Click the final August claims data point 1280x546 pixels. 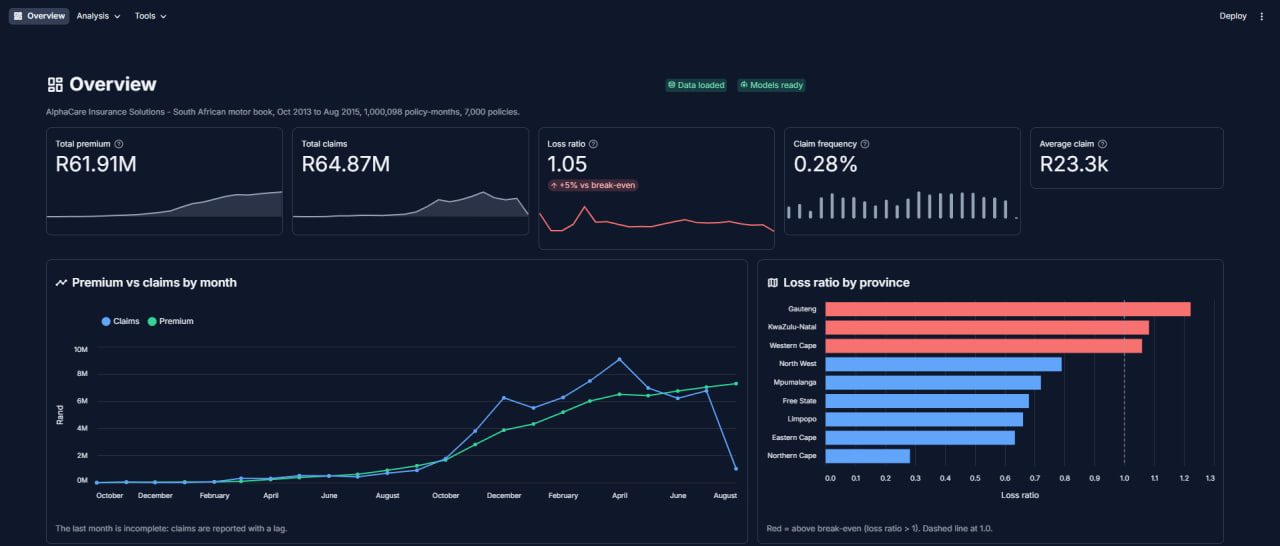click(x=736, y=468)
